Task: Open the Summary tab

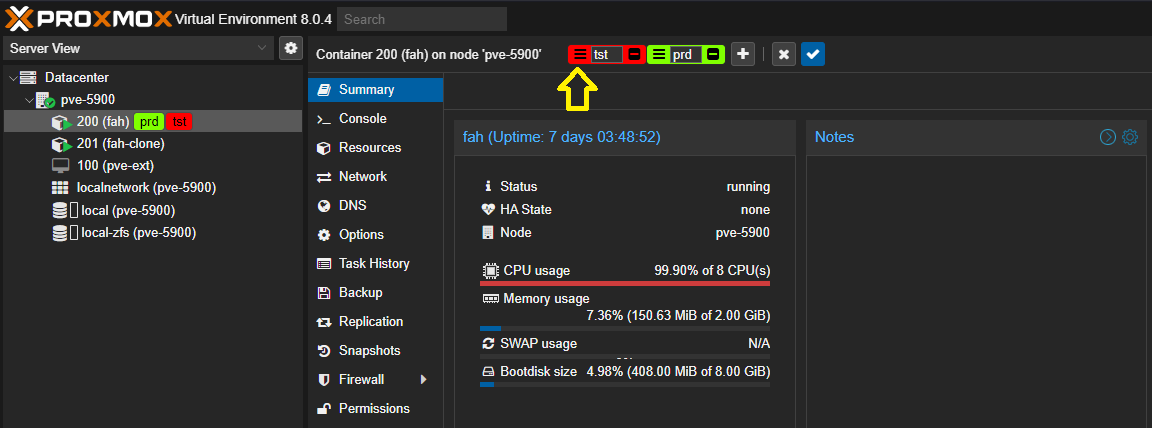Action: tap(375, 90)
